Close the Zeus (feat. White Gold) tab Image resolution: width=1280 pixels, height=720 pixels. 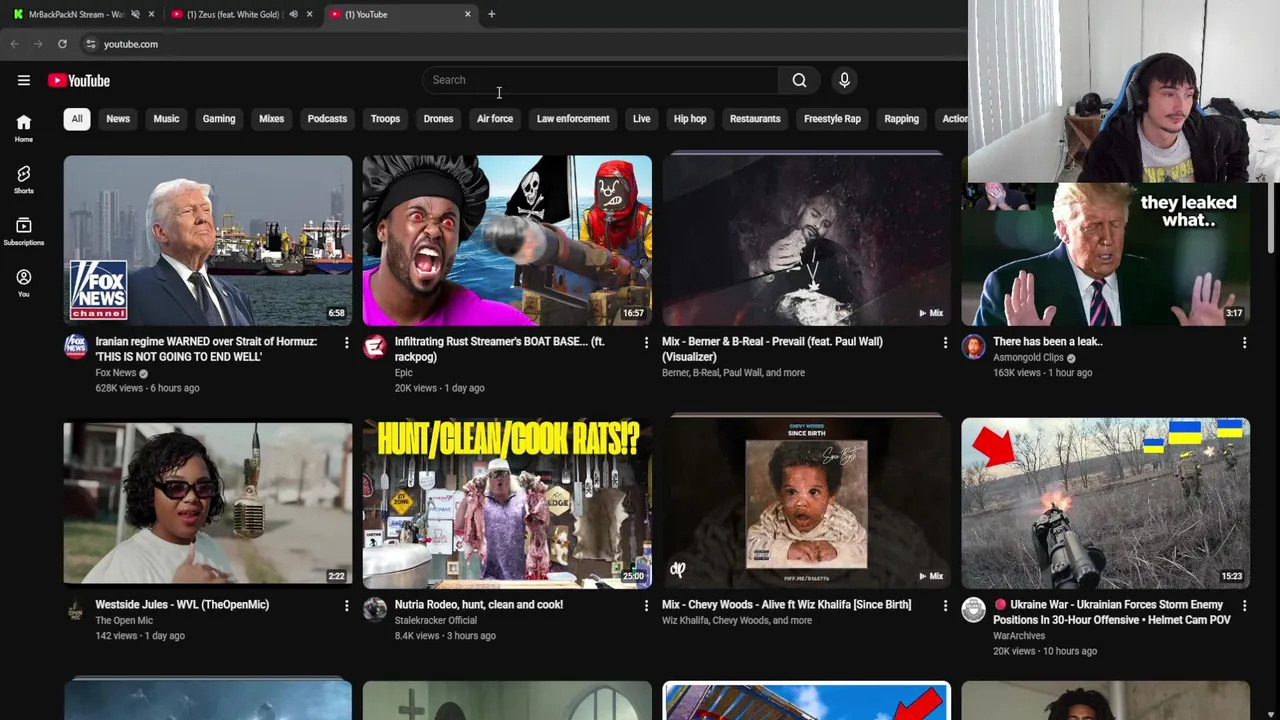pyautogui.click(x=309, y=14)
